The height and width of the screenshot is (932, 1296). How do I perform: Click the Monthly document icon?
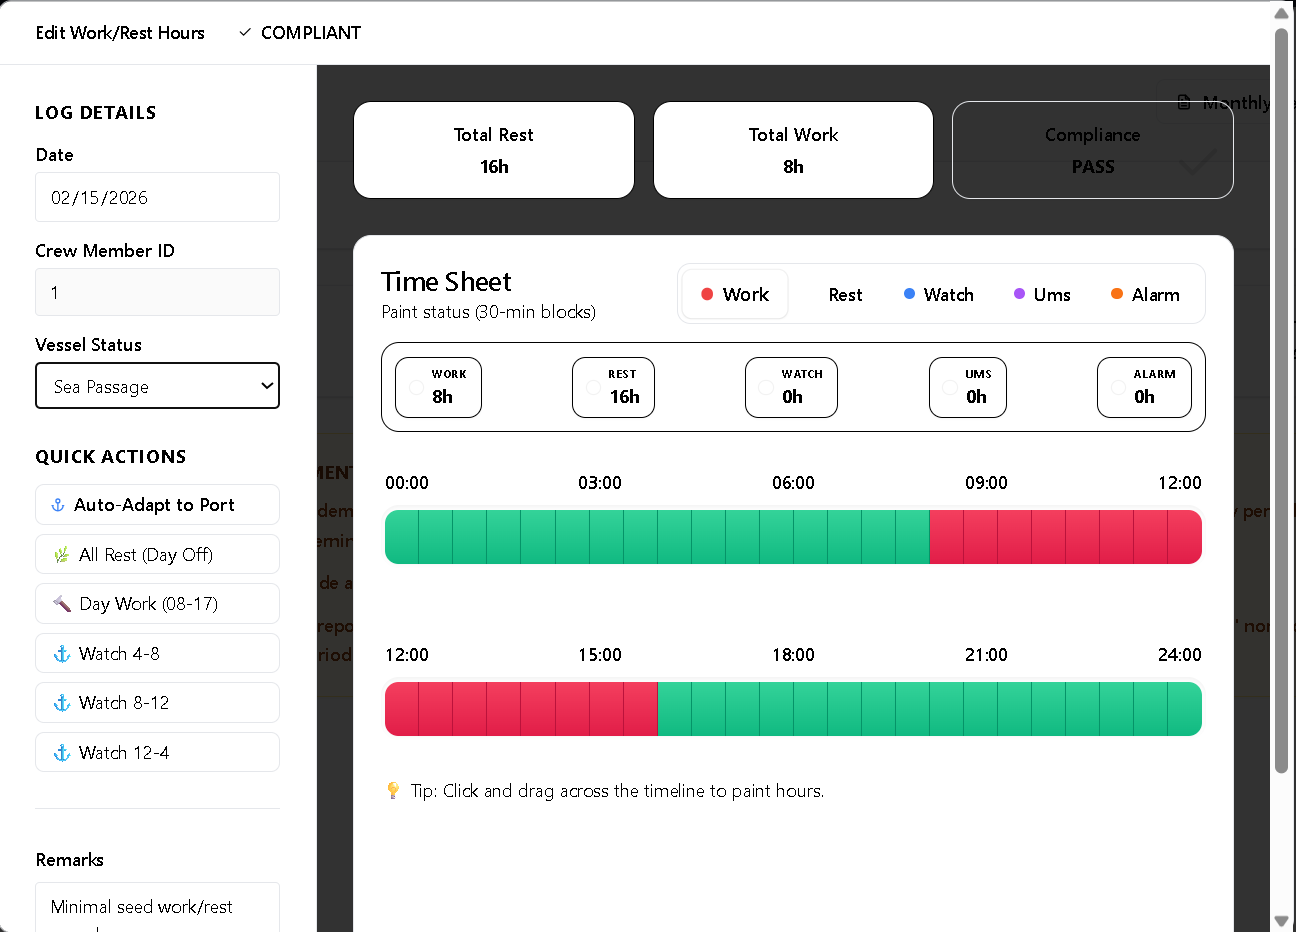(x=1184, y=102)
